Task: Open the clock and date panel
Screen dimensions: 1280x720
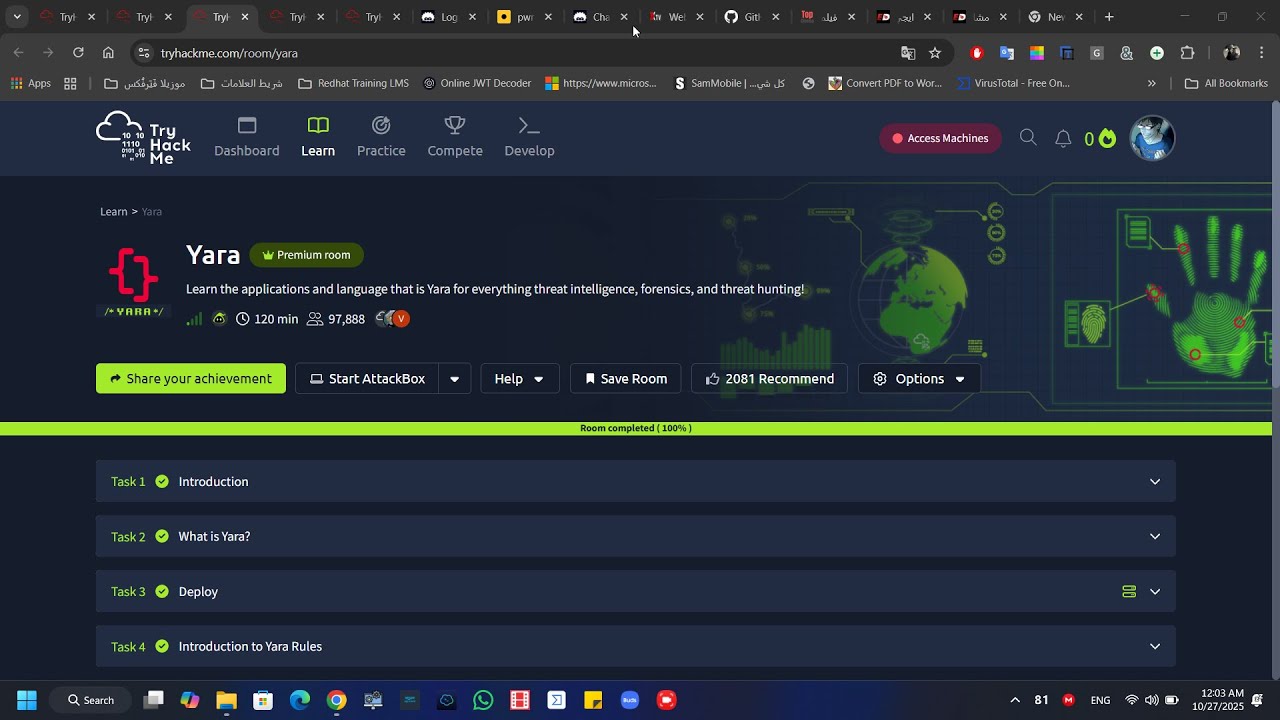Action: tap(1217, 700)
